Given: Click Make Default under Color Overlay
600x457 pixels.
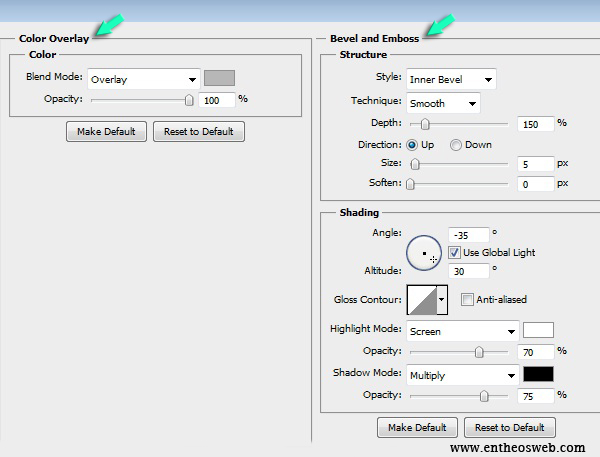Looking at the screenshot, I should point(107,131).
